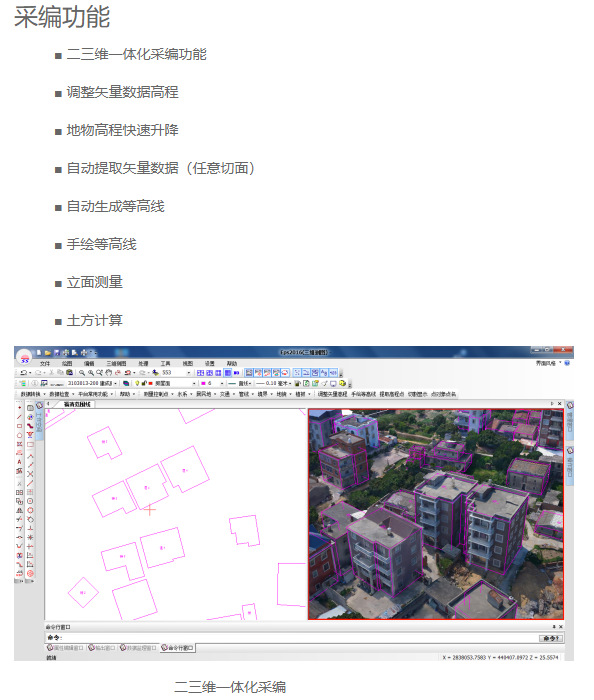Screen dimensions: 594x700
Task: Click the 调整矢量高程 toolbar button
Action: click(332, 394)
